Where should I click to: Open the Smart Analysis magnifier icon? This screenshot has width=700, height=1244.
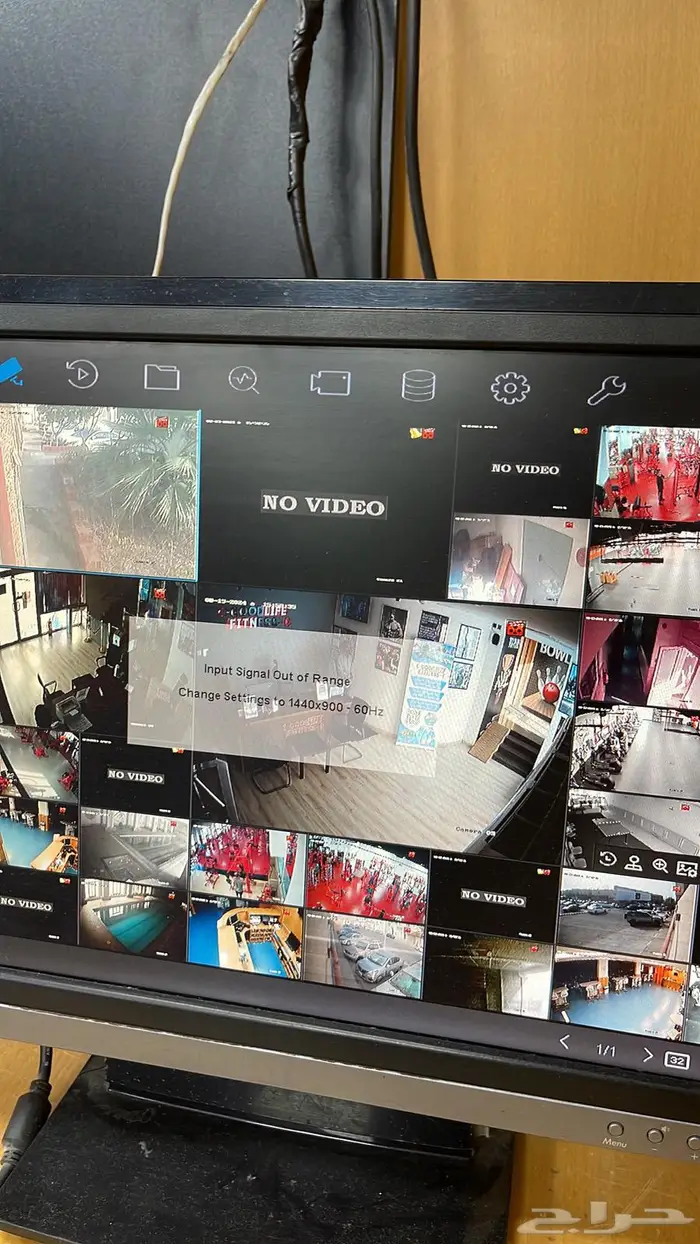[x=243, y=380]
